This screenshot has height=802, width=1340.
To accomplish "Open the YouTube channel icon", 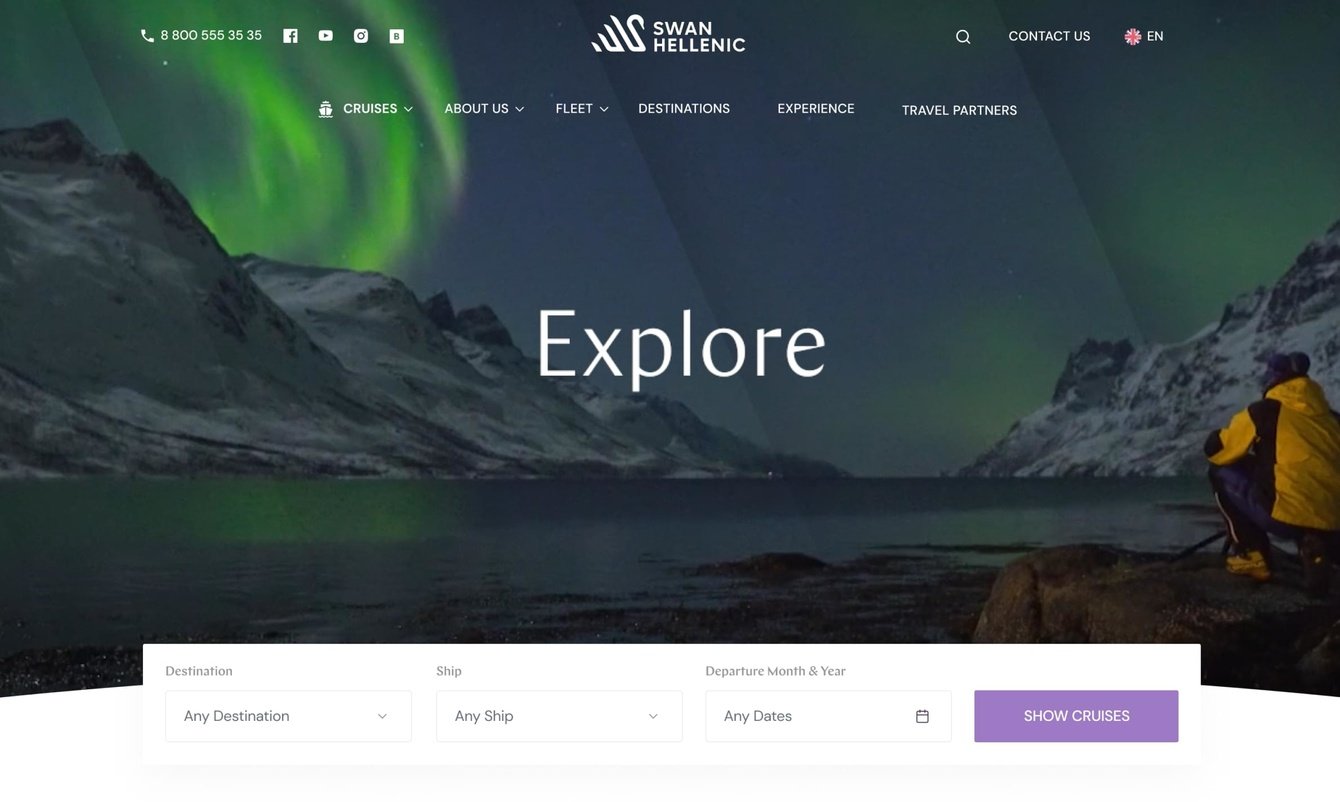I will 326,36.
